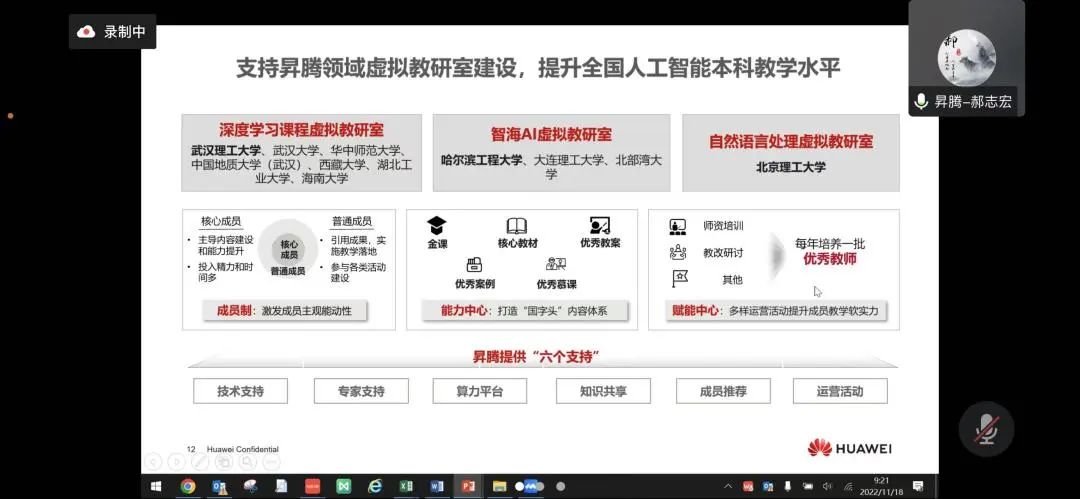Open the slideshow pen tool

201,462
